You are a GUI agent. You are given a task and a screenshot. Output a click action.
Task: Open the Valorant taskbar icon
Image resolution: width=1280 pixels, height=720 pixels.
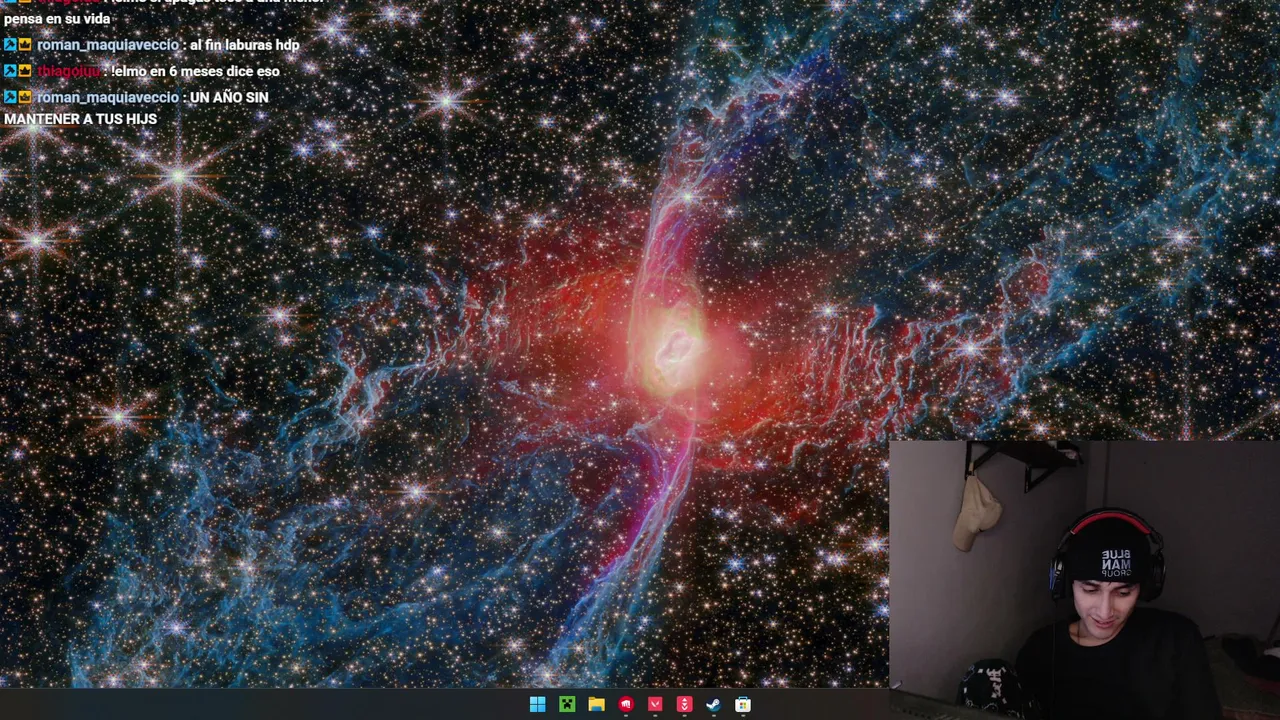655,705
